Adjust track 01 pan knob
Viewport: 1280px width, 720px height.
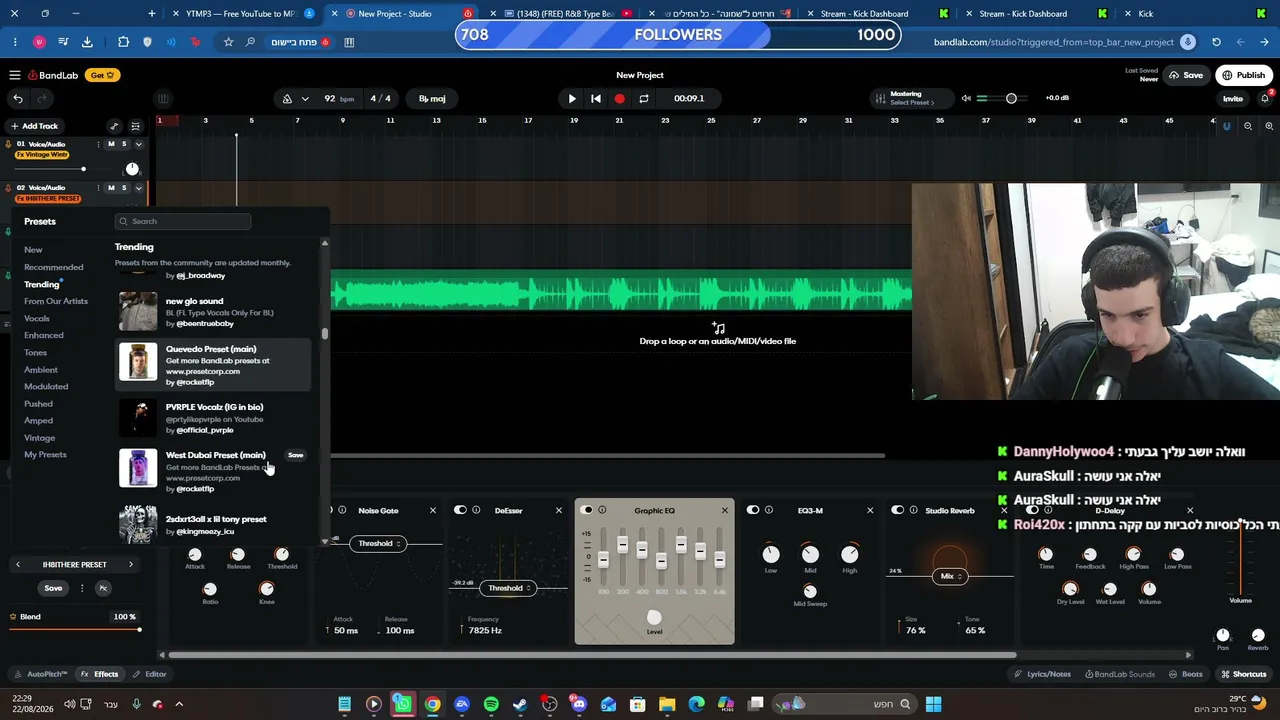pyautogui.click(x=132, y=169)
